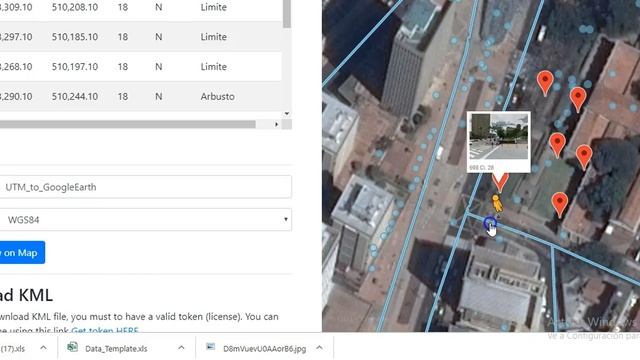
Task: Select the 510,185.10 coordinate cell
Action: 75,37
